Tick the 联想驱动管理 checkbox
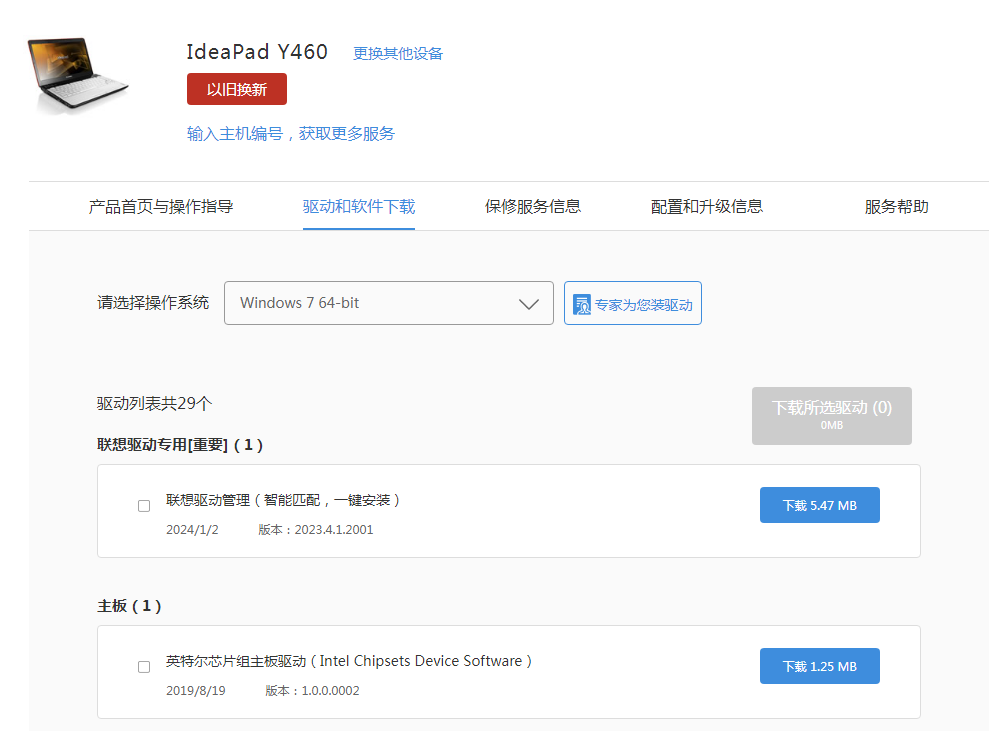 pos(144,506)
